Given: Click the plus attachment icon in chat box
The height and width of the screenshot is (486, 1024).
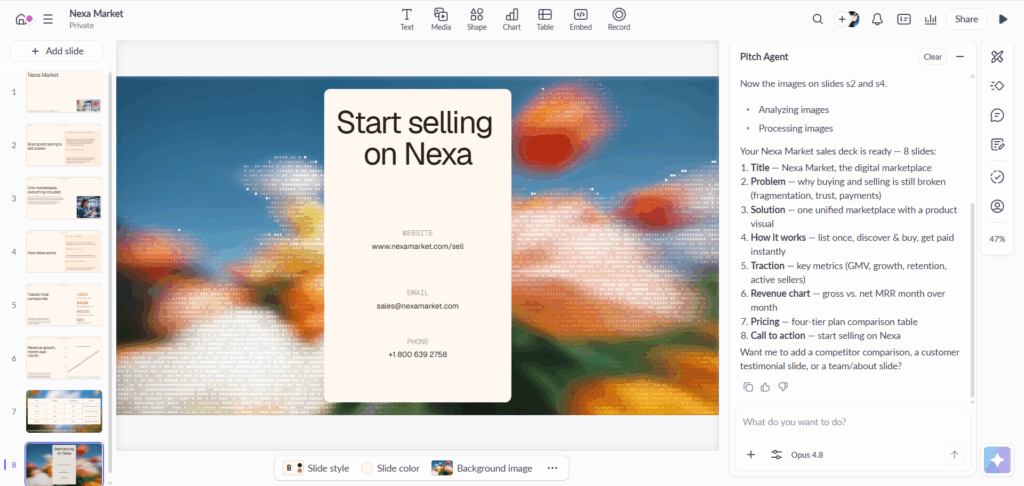Looking at the screenshot, I should pyautogui.click(x=751, y=455).
